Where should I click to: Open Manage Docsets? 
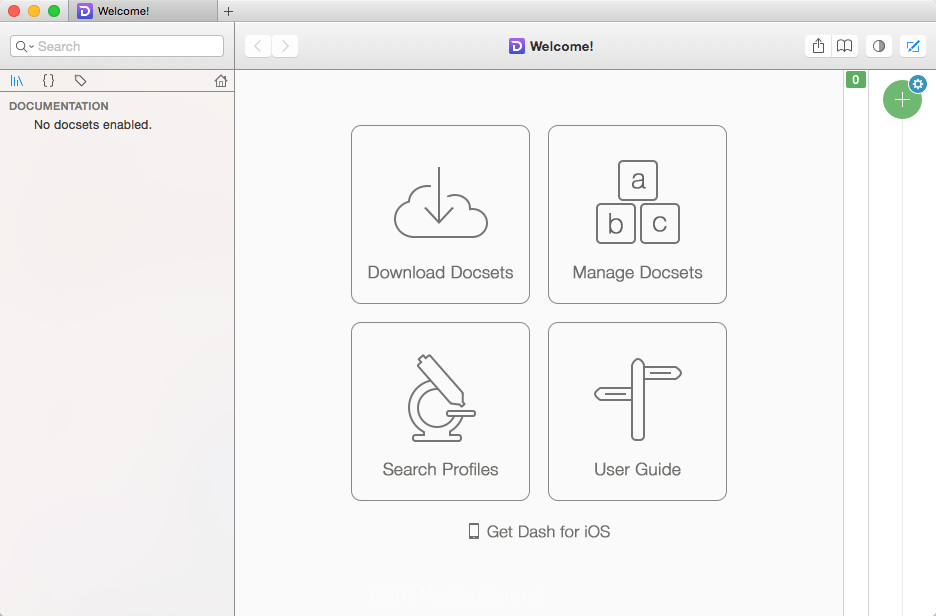[x=637, y=214]
